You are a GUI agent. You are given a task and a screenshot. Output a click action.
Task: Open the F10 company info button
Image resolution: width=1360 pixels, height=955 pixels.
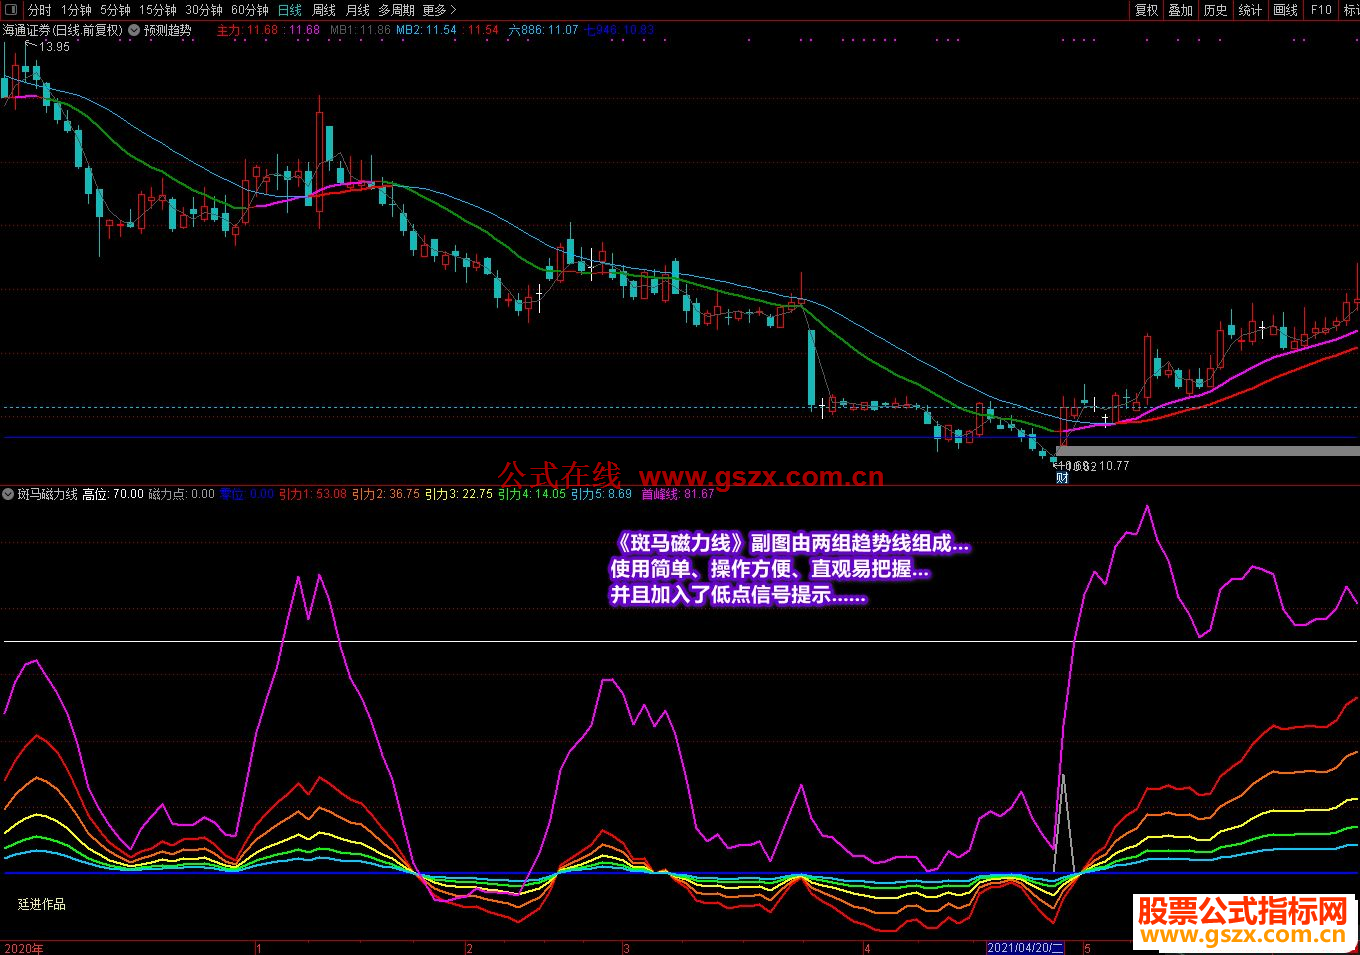pos(1321,10)
